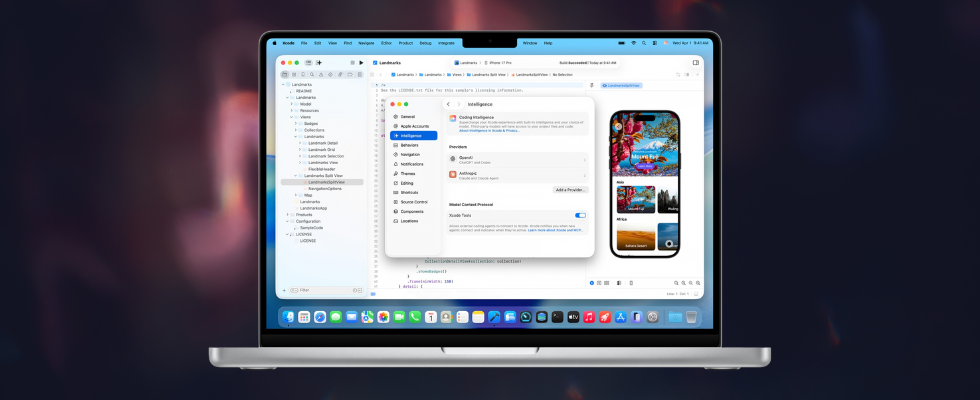Open the Editor menu in menu bar
Screen dimensions: 980x400
[386, 43]
